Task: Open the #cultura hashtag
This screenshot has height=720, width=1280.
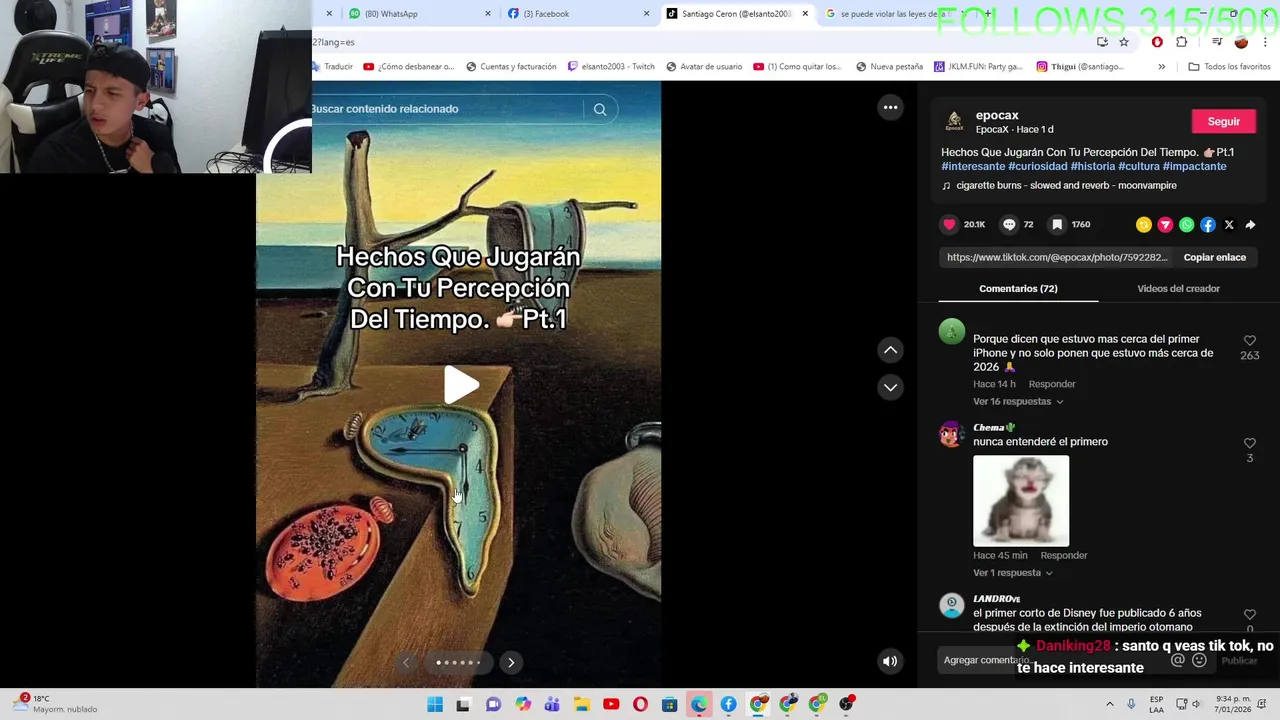Action: pyautogui.click(x=1138, y=166)
